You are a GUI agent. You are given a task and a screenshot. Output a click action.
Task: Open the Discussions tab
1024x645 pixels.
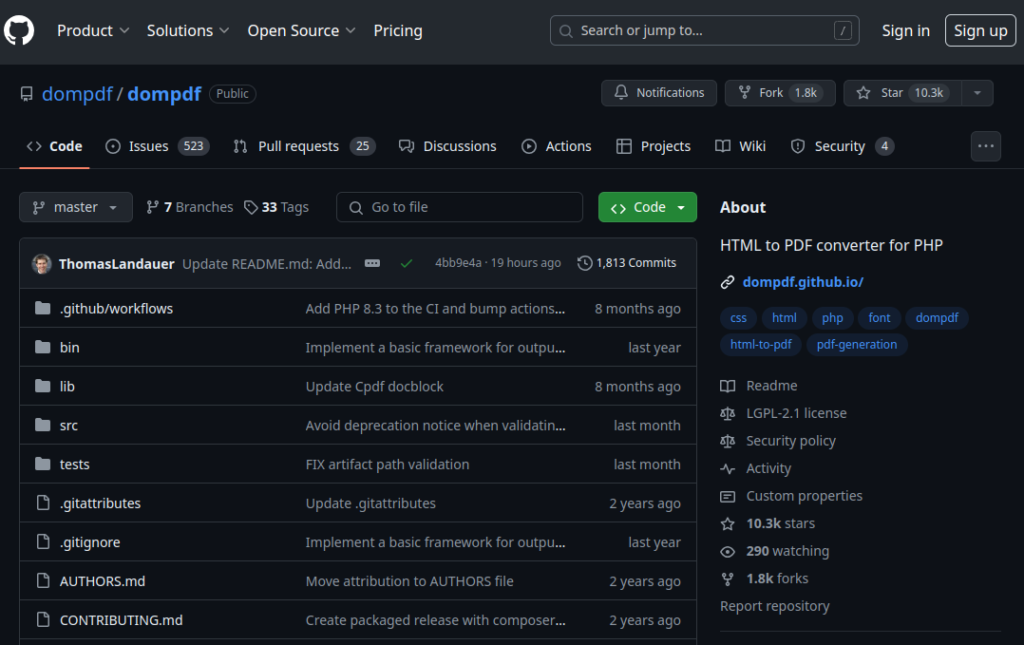[x=447, y=146]
